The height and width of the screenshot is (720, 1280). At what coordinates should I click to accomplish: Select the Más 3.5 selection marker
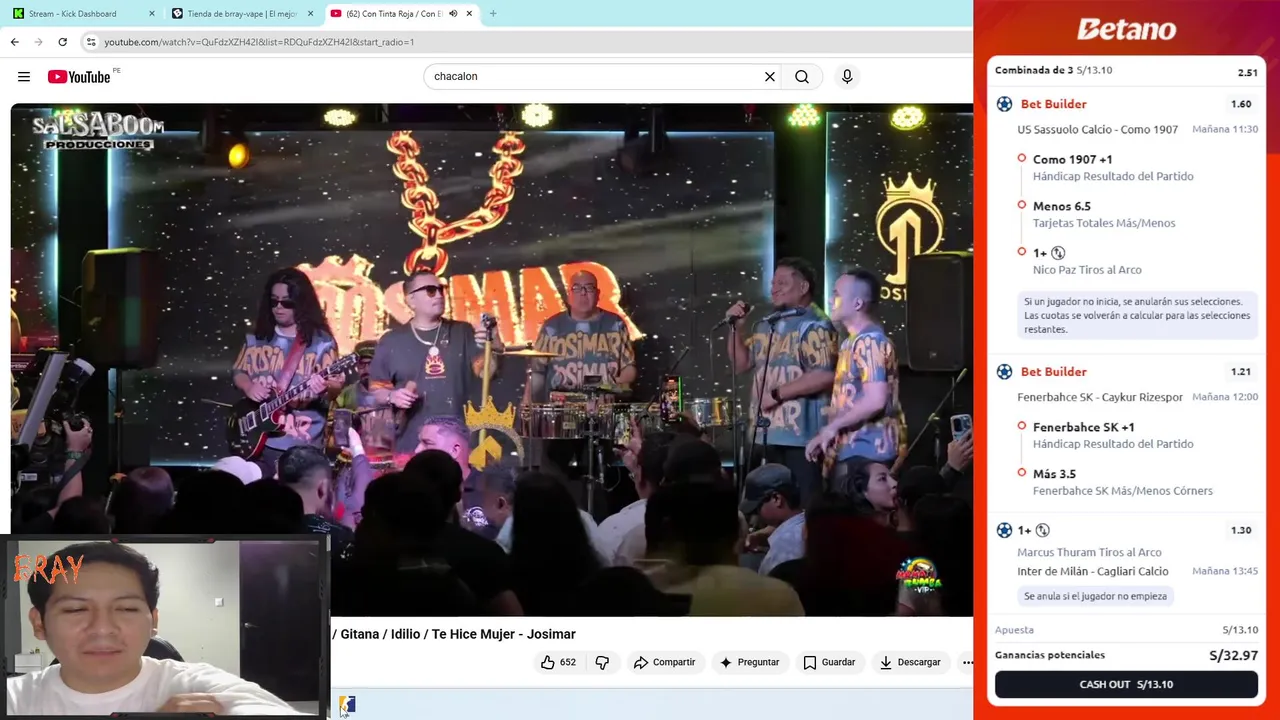point(1022,473)
